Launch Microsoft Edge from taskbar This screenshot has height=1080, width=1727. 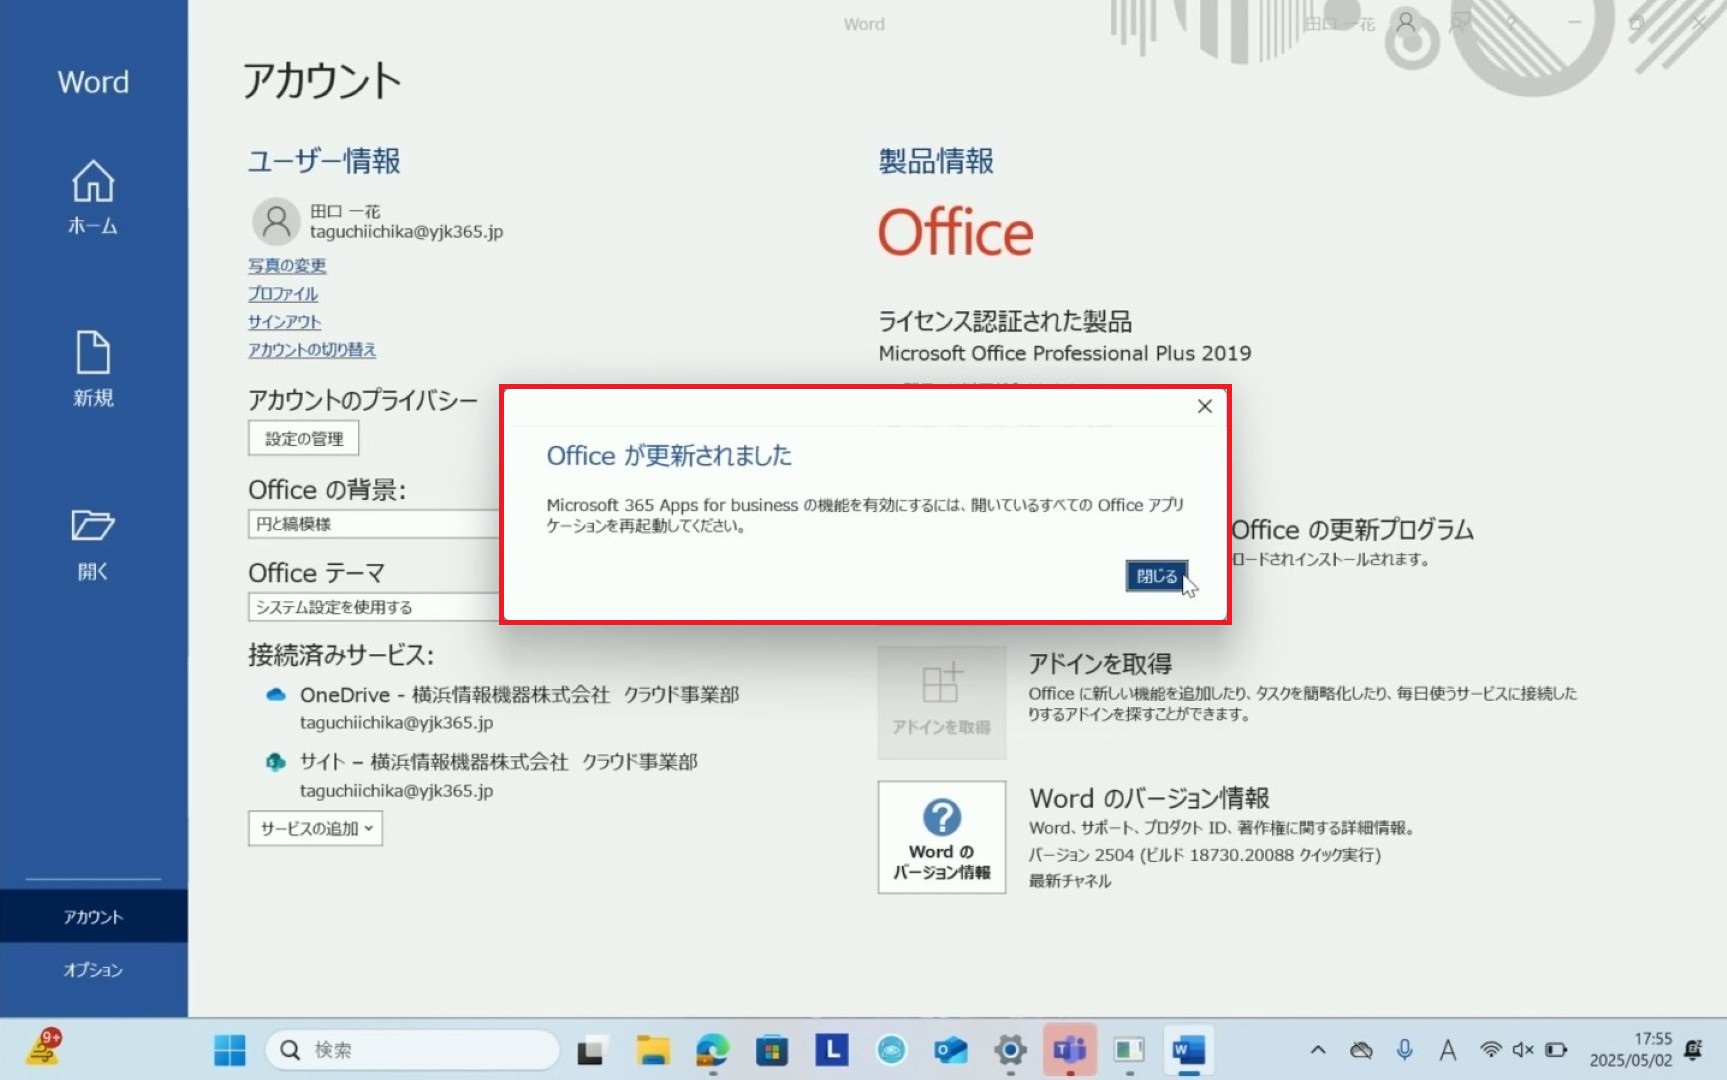pos(712,1050)
